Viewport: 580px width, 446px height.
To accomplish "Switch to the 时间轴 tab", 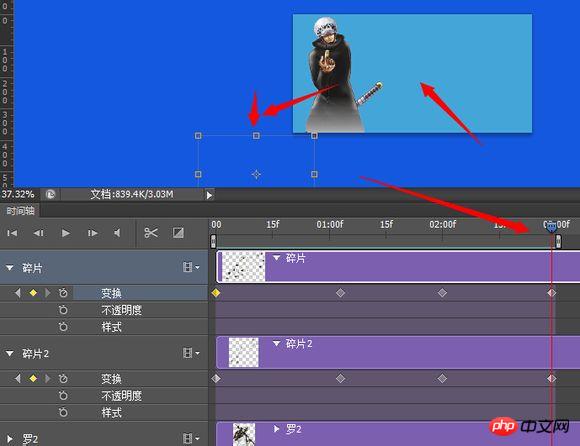I will click(x=20, y=211).
